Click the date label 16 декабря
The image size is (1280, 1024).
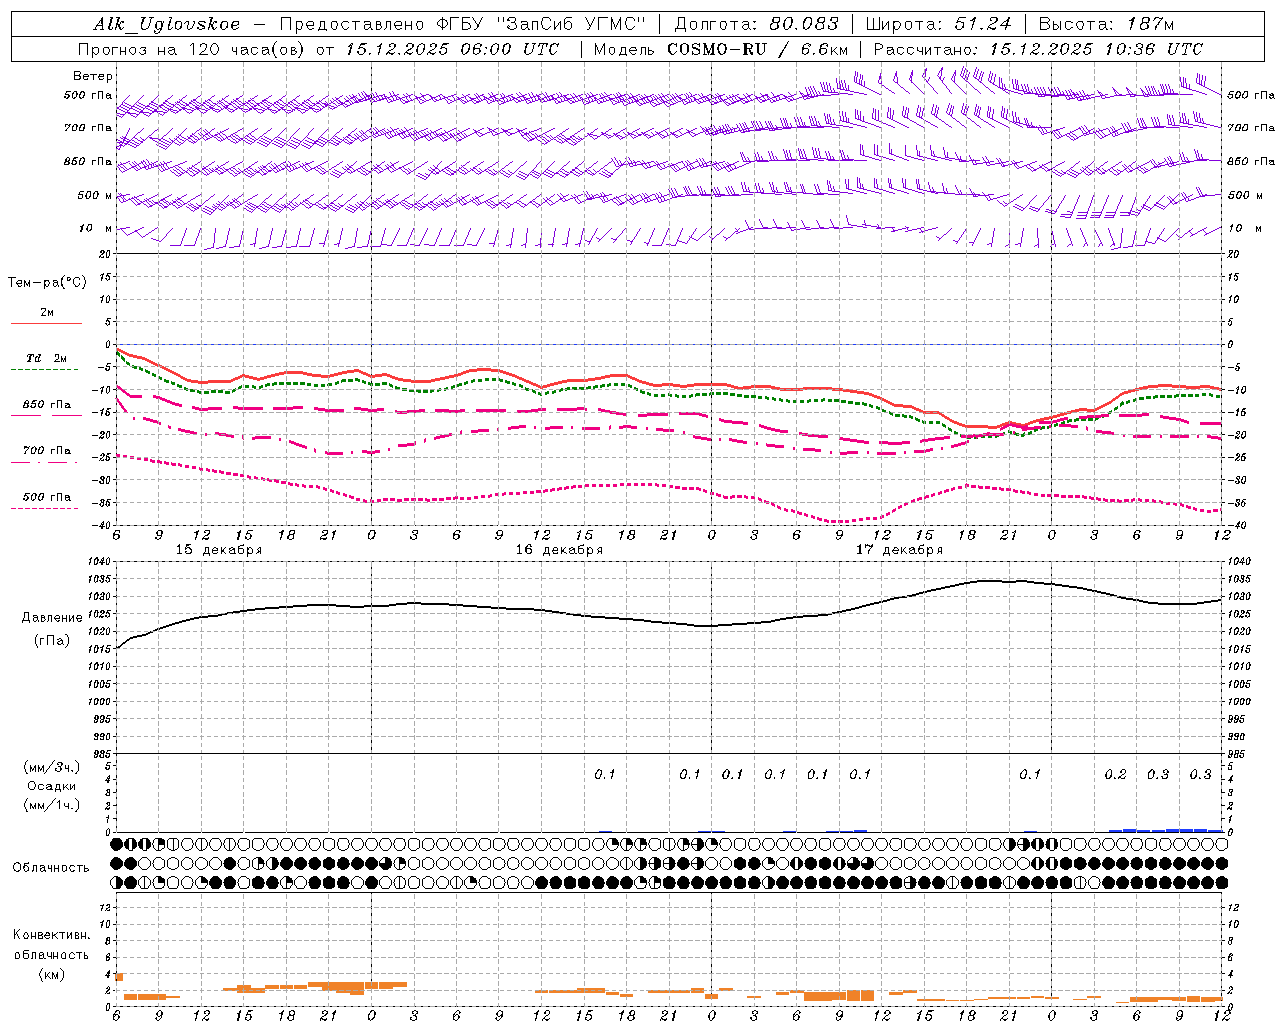559,550
